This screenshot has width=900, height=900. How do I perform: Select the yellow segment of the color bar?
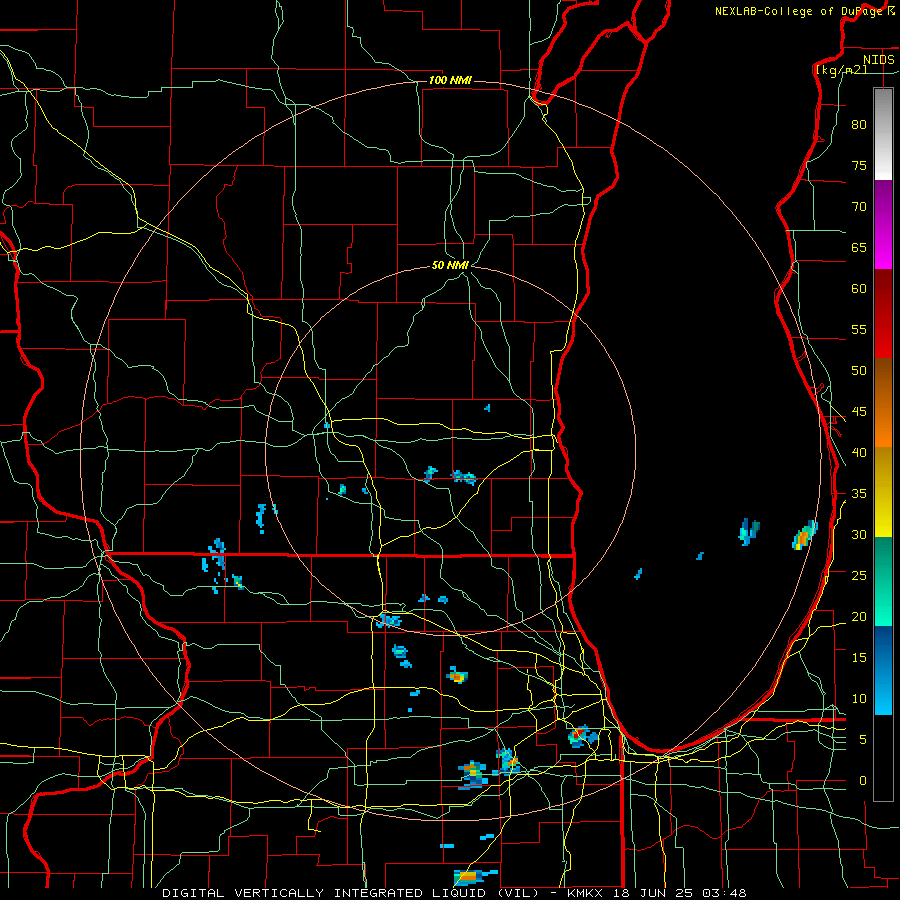[883, 492]
